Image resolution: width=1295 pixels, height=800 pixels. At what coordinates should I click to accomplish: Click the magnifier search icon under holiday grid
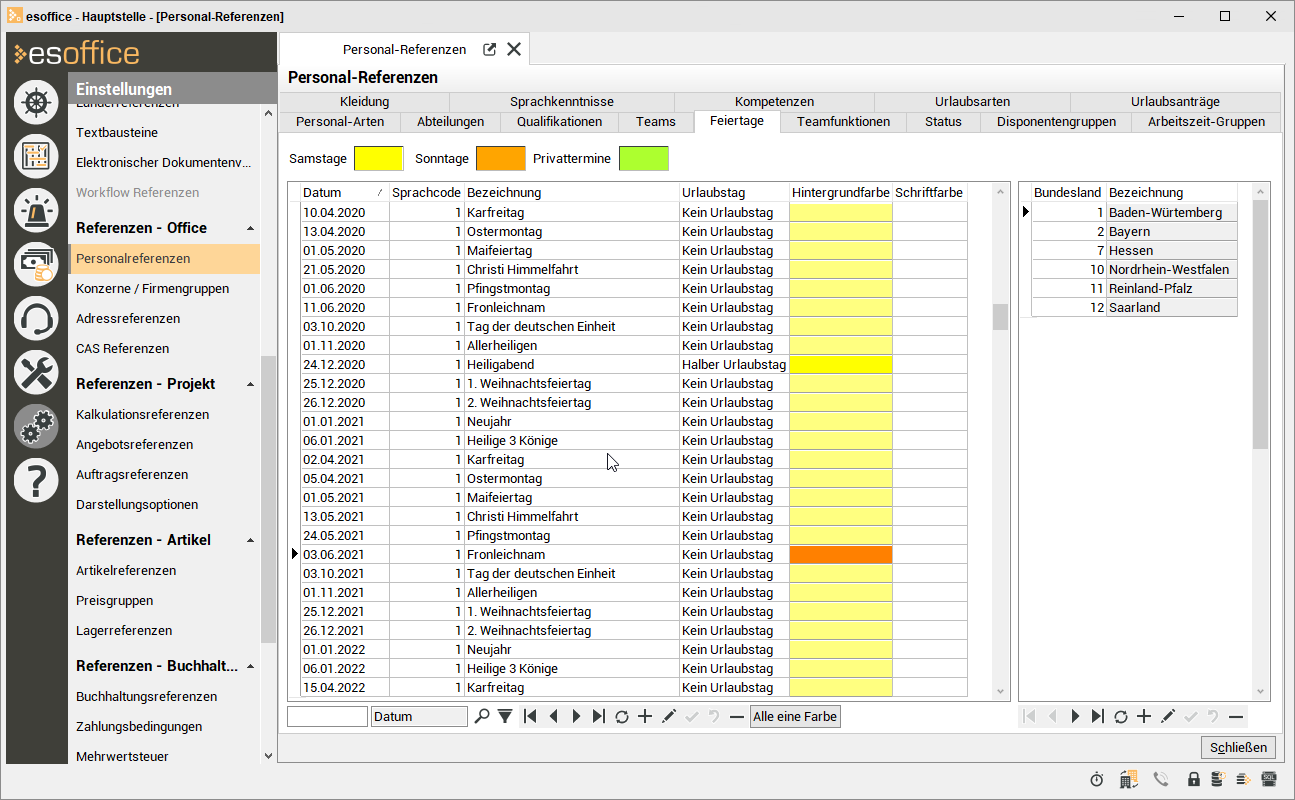(482, 716)
